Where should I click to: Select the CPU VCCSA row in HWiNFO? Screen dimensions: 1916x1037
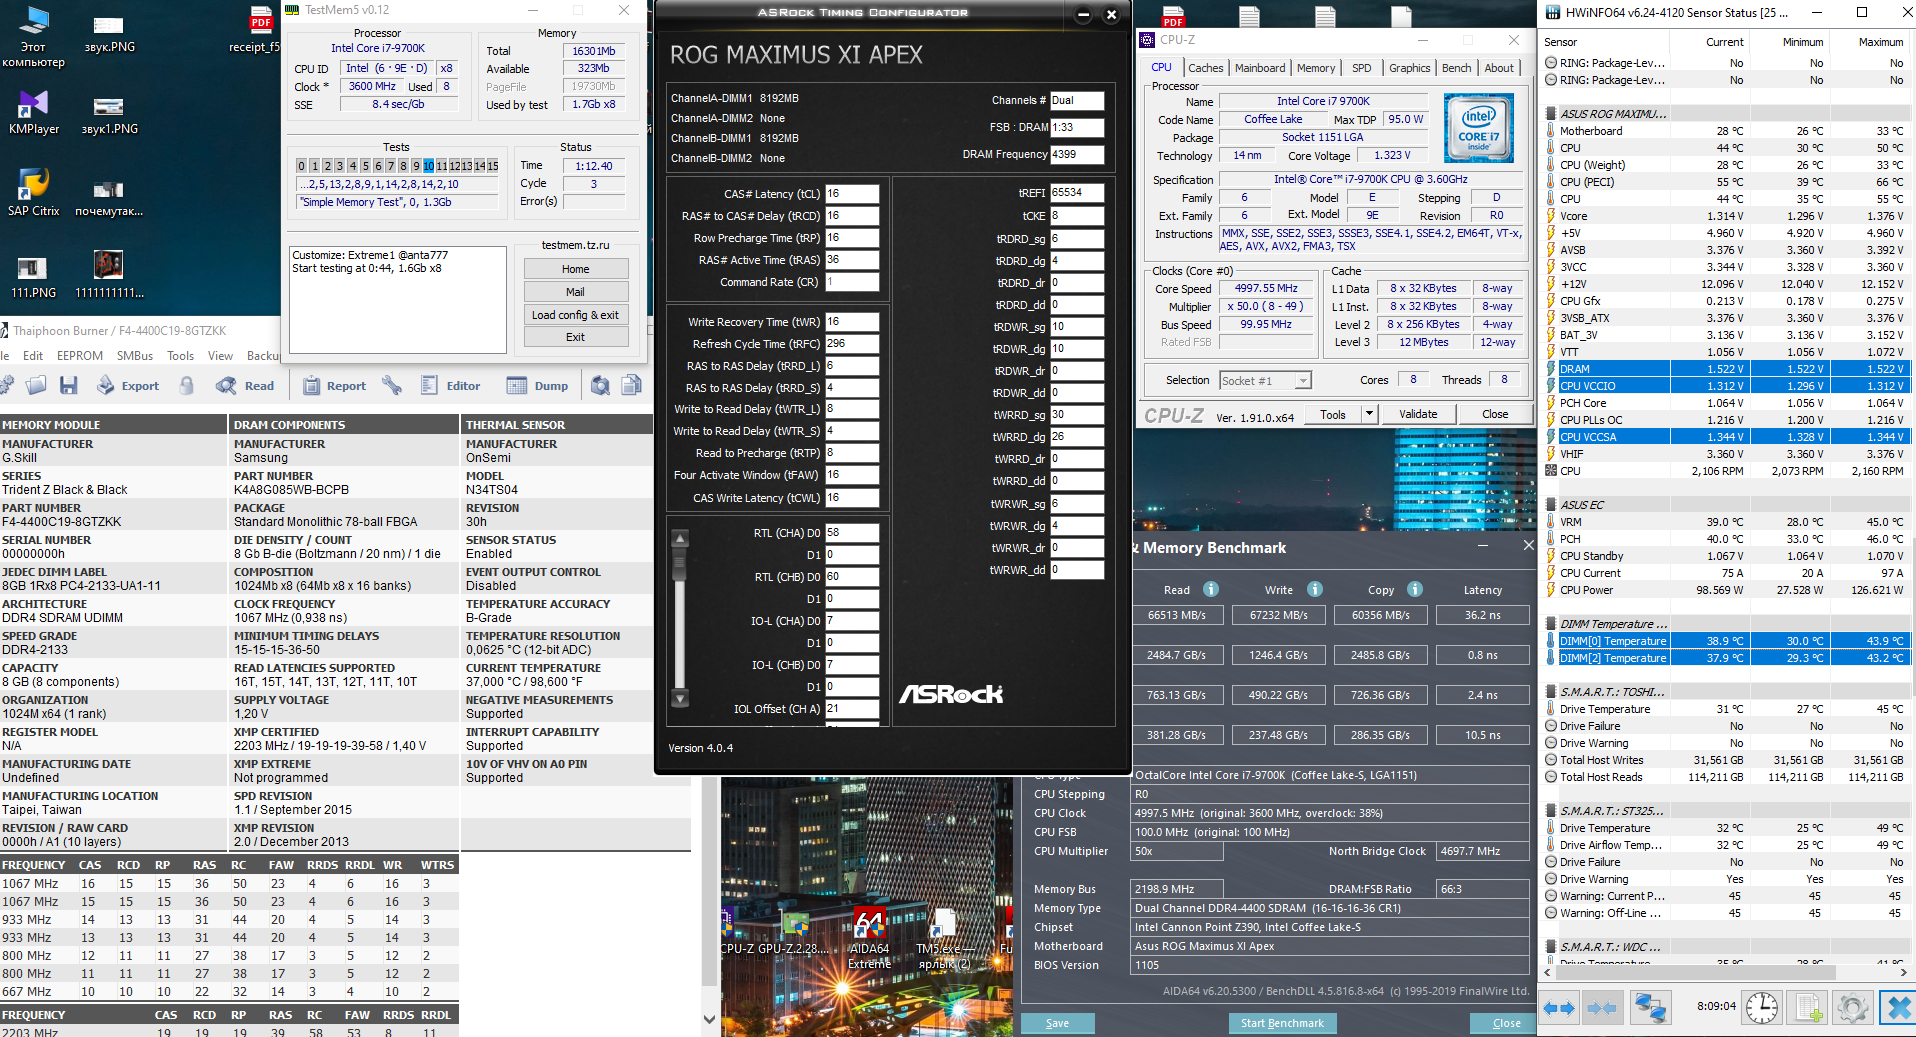coord(1727,437)
